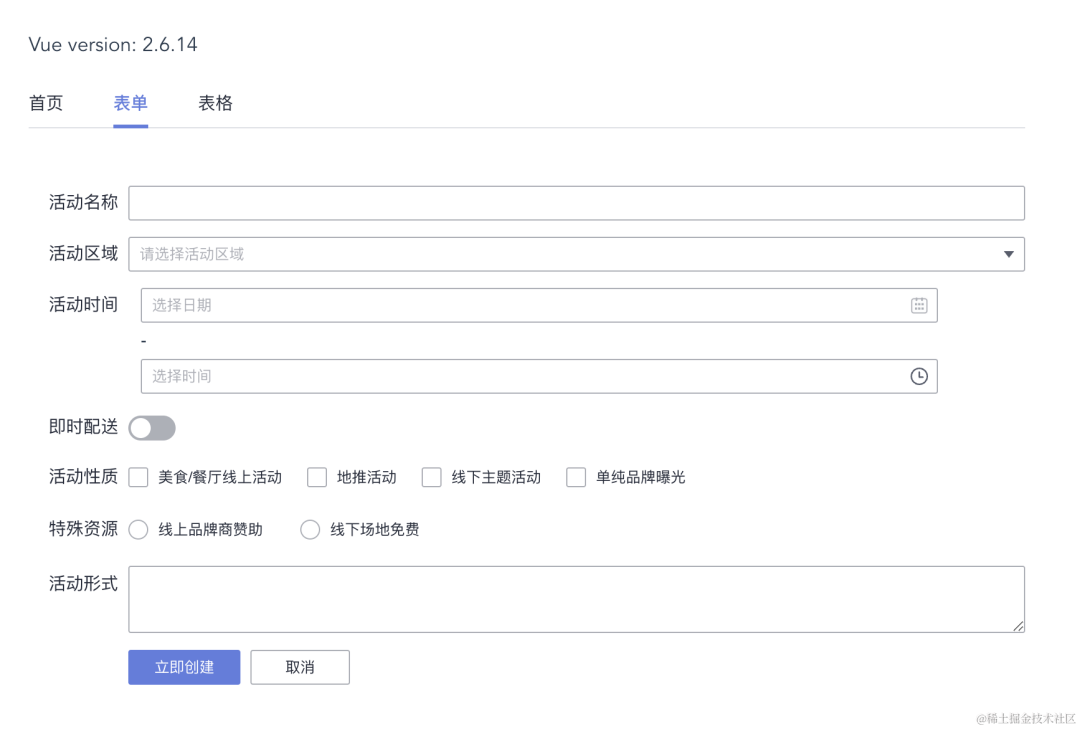1080x729 pixels.
Task: Click the textarea resize handle corner
Action: pos(1018,626)
